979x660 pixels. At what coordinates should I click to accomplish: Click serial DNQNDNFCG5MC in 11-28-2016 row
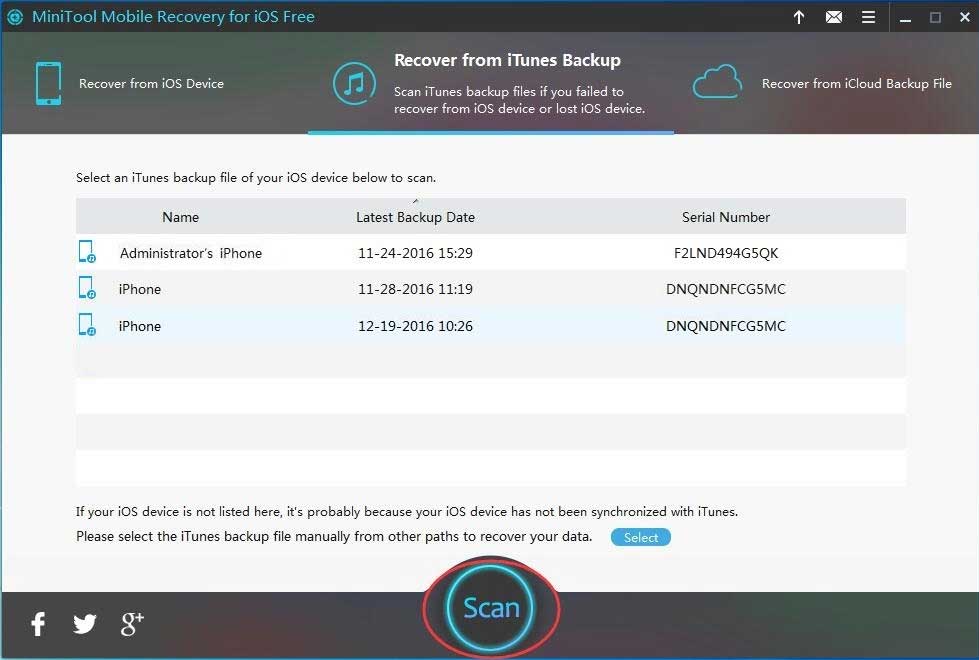(726, 289)
